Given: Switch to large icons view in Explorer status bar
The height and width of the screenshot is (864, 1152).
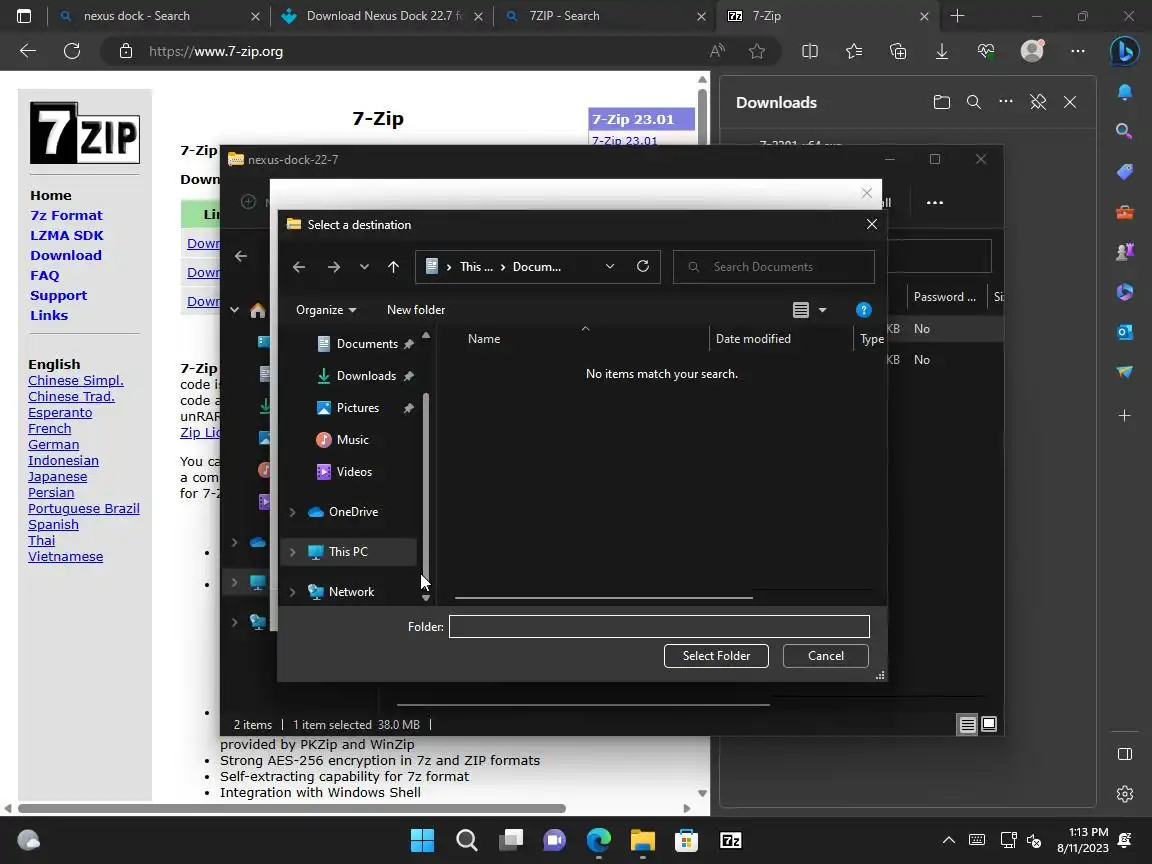Looking at the screenshot, I should pyautogui.click(x=989, y=724).
